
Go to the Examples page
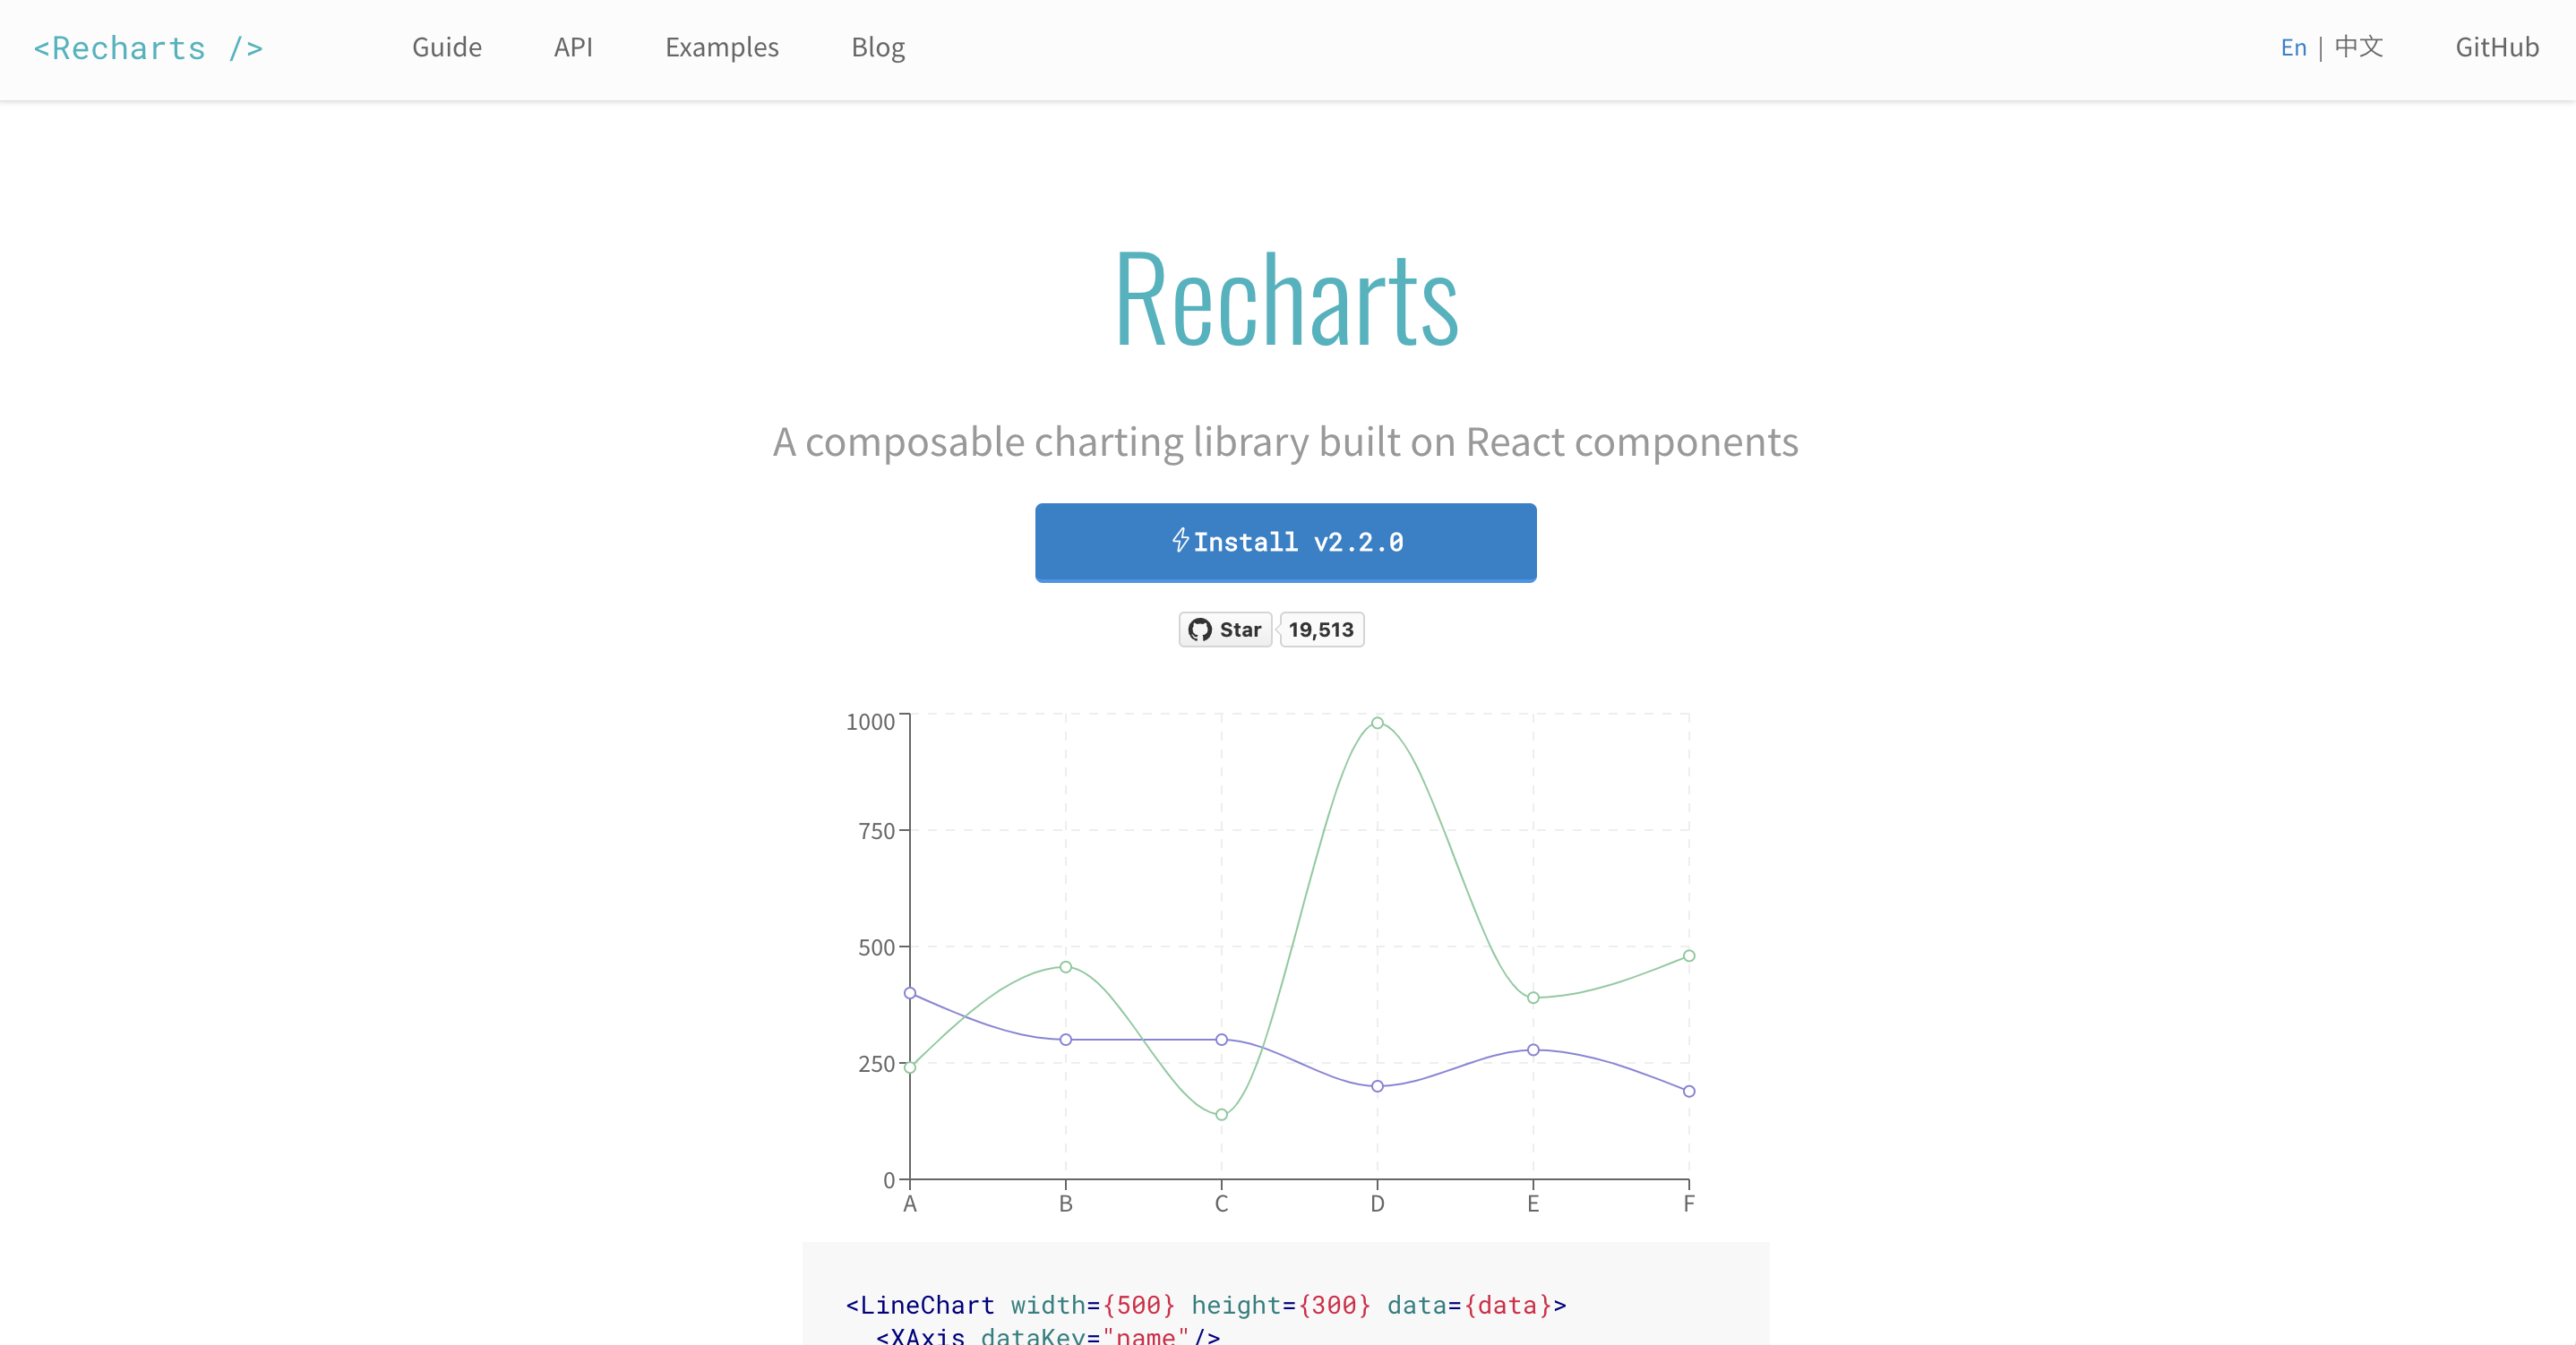pos(722,47)
